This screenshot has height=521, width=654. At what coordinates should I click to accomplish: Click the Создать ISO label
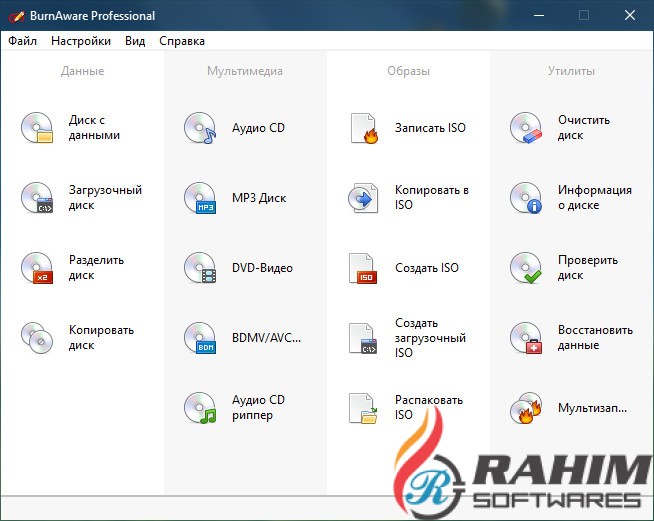[427, 268]
